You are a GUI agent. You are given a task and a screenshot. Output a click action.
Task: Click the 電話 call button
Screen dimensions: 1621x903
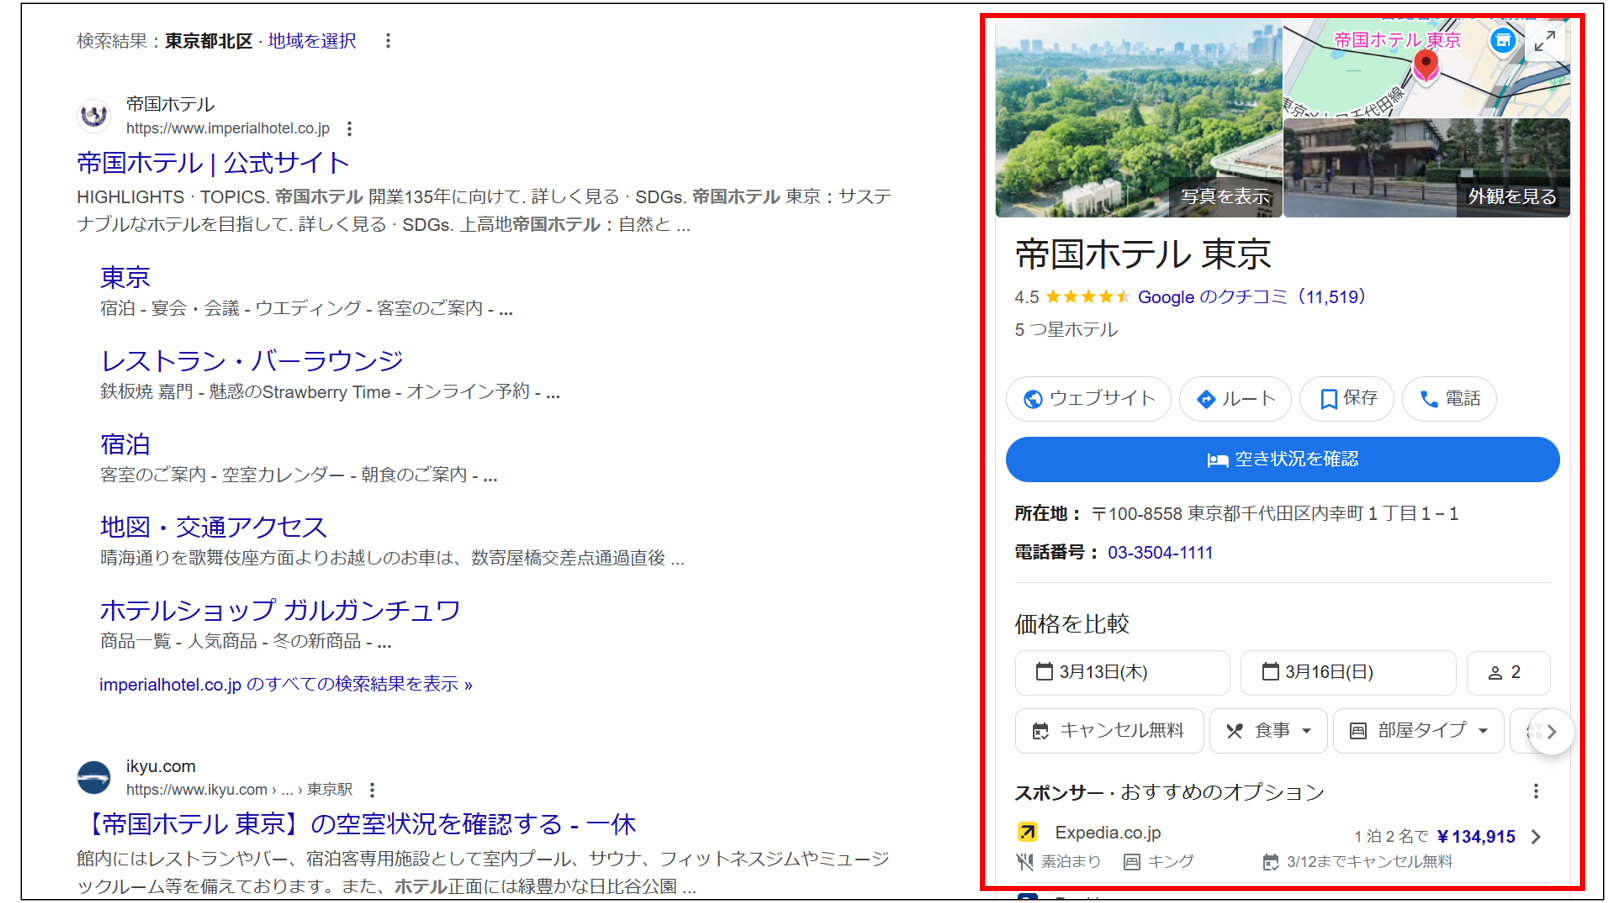[1450, 399]
